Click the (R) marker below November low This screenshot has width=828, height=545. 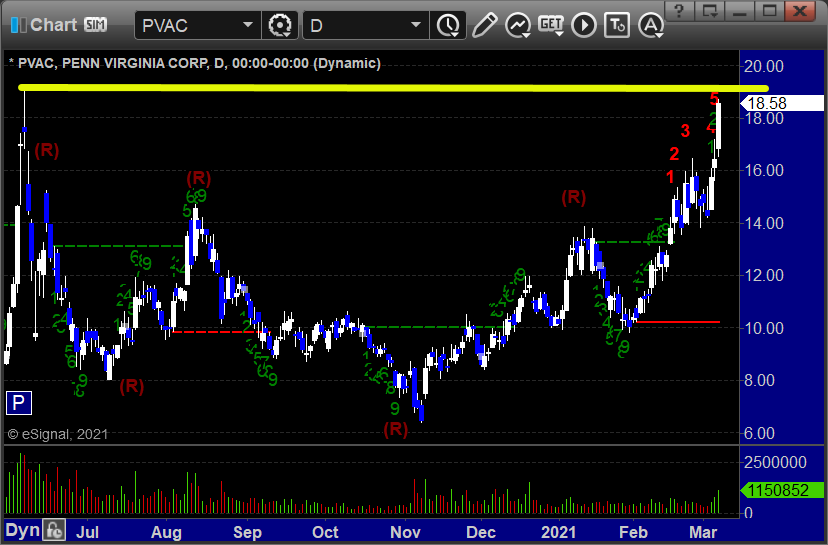tap(396, 429)
